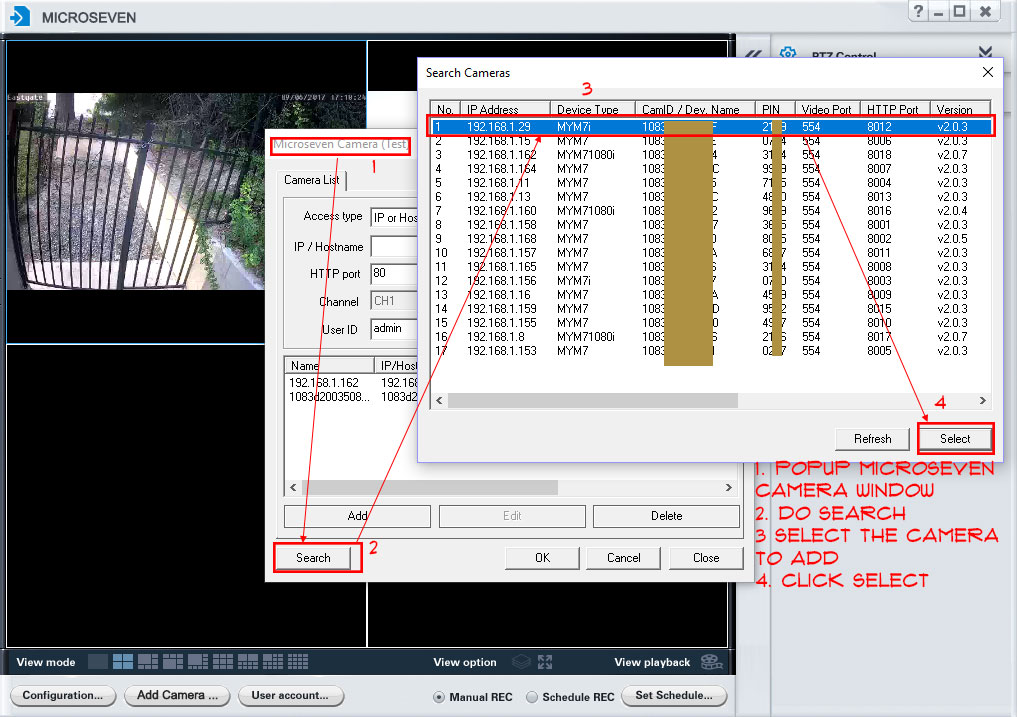This screenshot has width=1017, height=717.
Task: Sort by the Device Type column header
Action: click(x=592, y=109)
